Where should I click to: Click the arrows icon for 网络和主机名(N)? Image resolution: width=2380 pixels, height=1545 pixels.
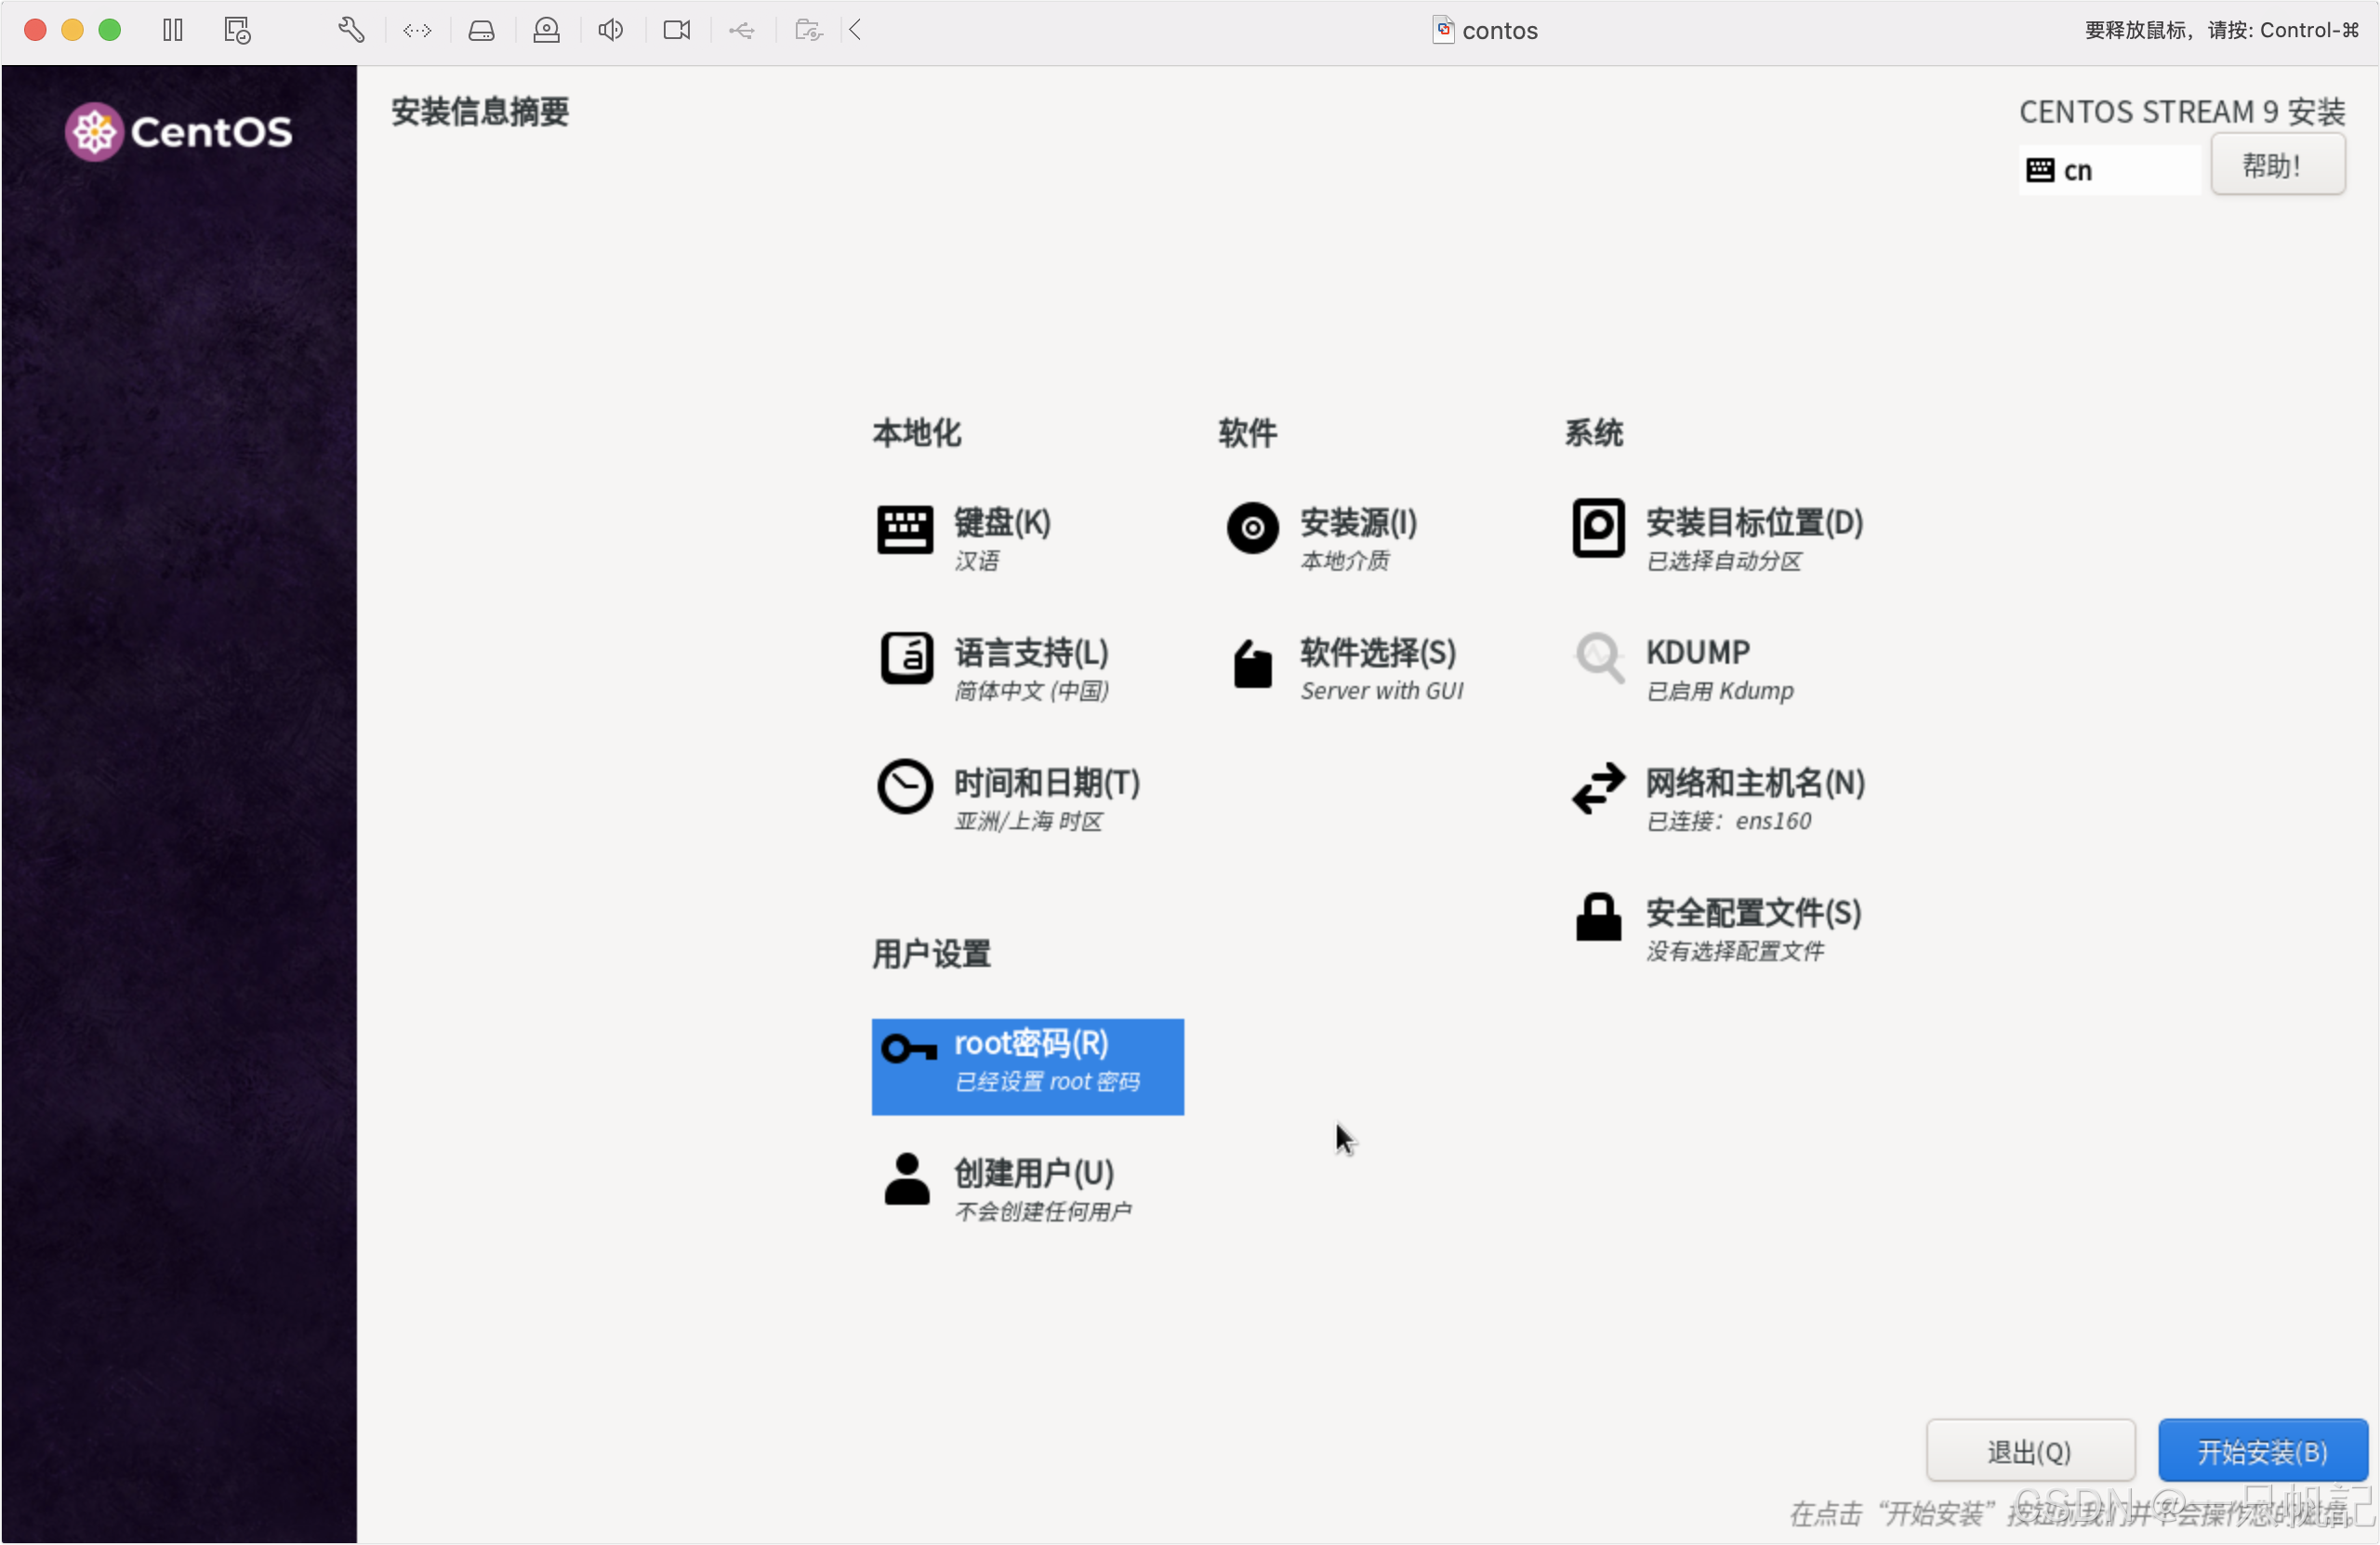point(1598,789)
